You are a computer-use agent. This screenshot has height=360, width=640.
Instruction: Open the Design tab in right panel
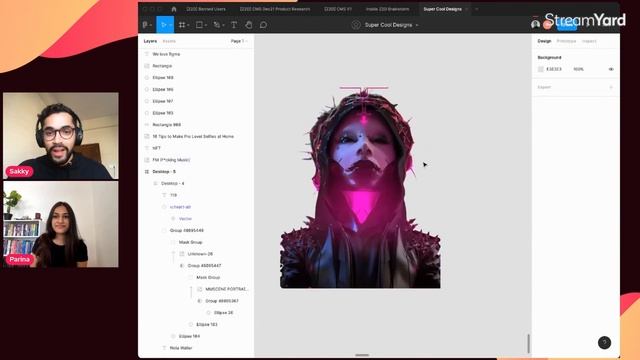(544, 41)
